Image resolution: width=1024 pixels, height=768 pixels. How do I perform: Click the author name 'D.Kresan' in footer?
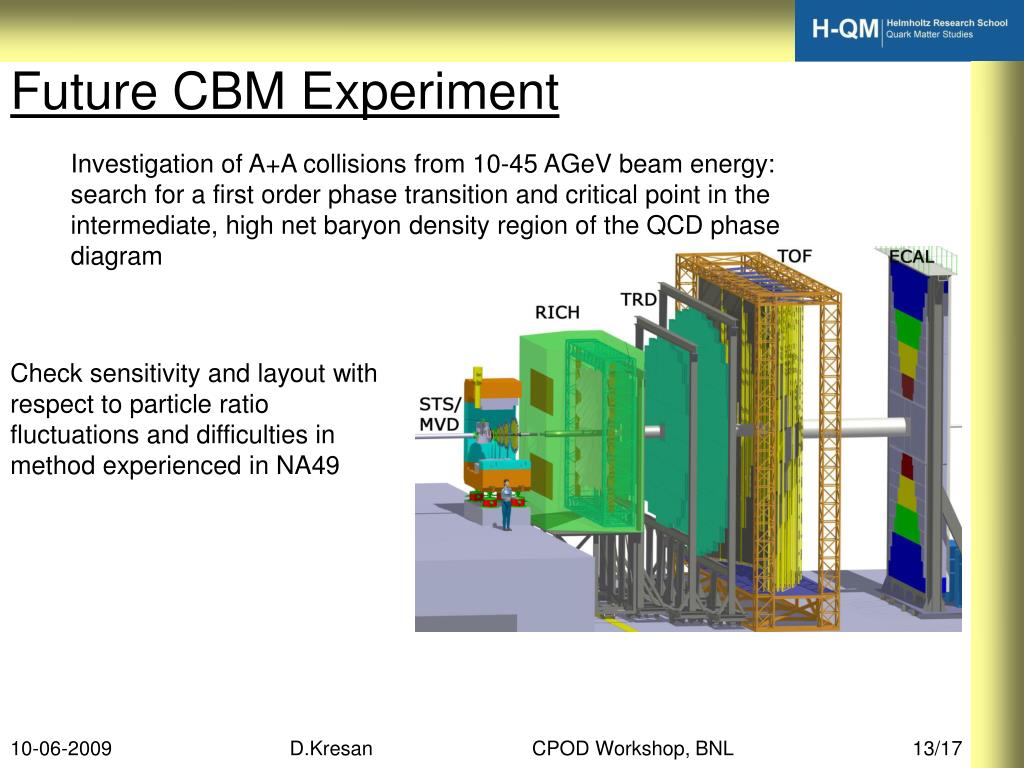pyautogui.click(x=331, y=748)
